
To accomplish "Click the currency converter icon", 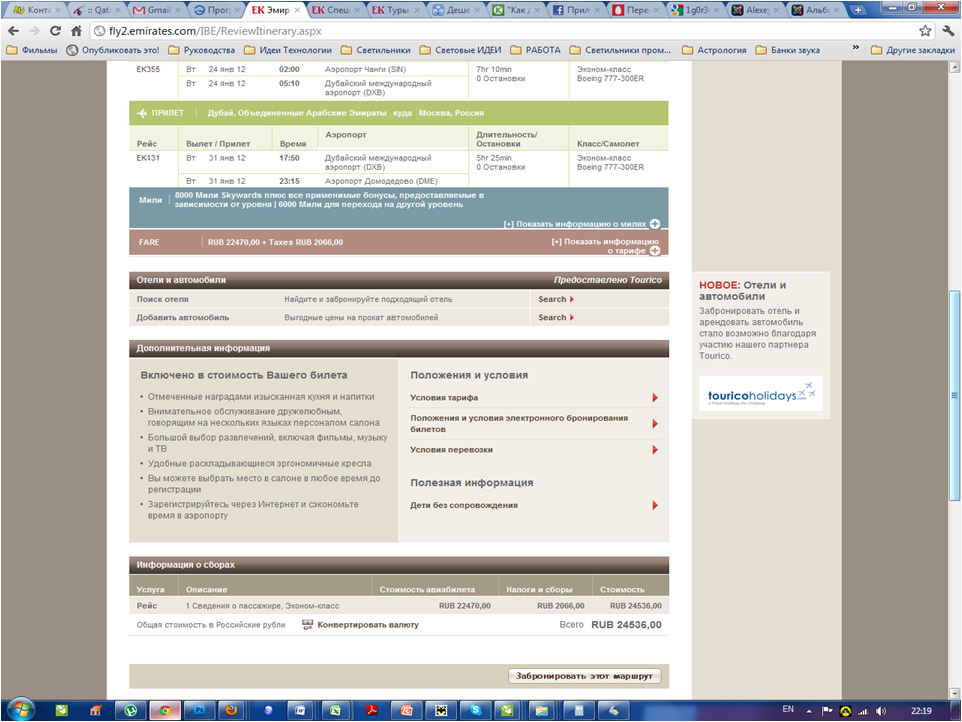I will coord(307,624).
